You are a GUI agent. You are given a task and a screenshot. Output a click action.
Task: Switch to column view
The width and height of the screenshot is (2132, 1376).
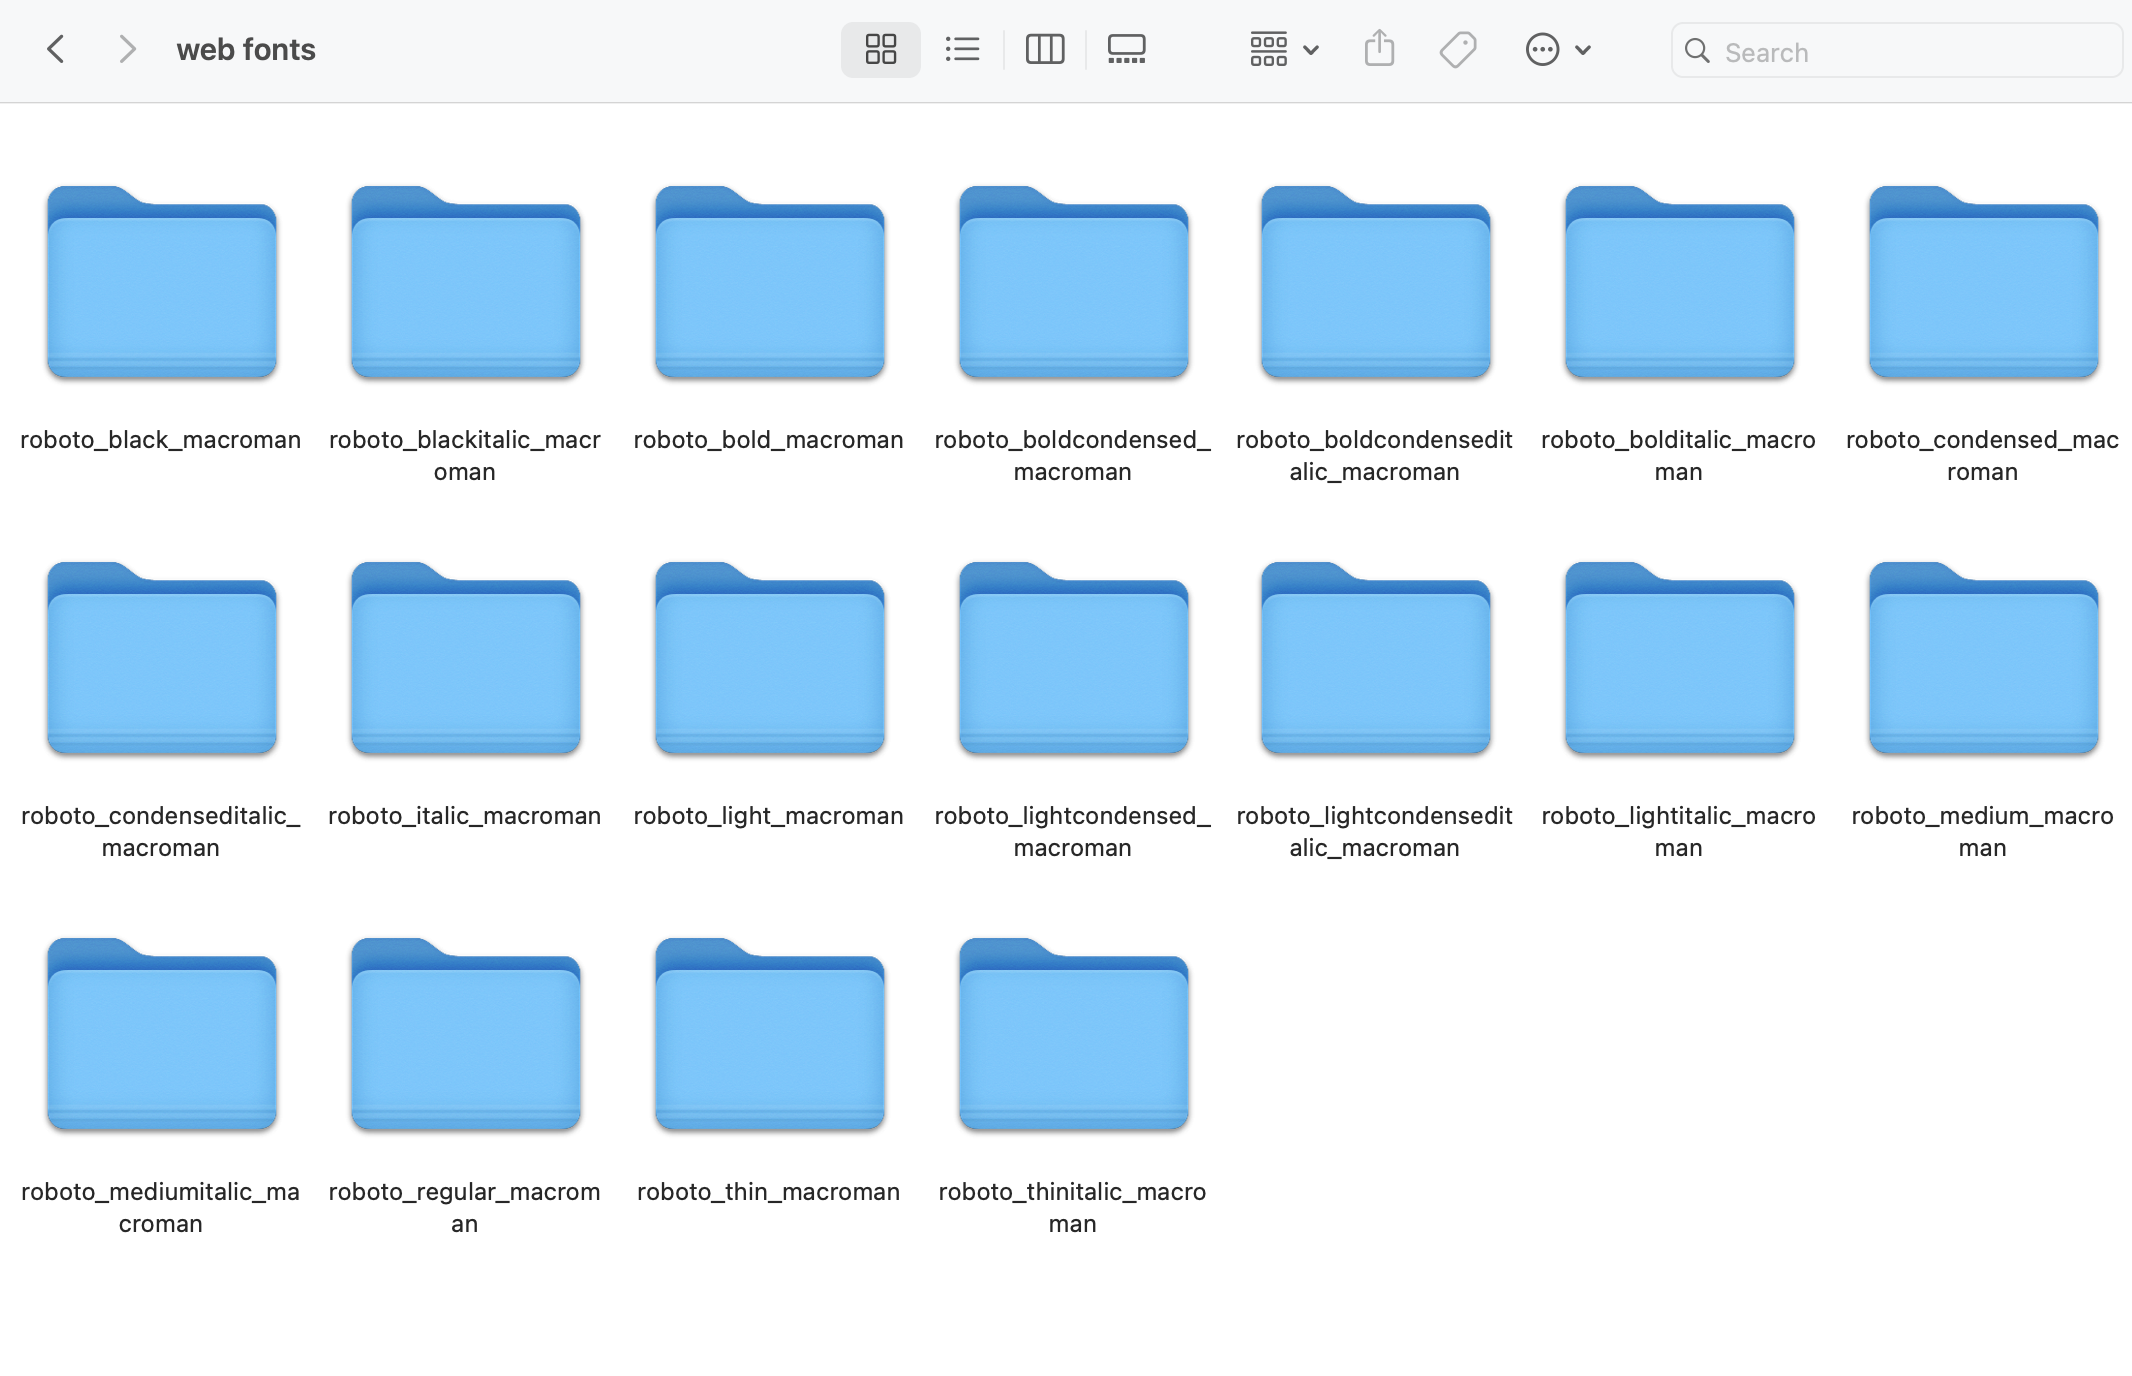1045,49
